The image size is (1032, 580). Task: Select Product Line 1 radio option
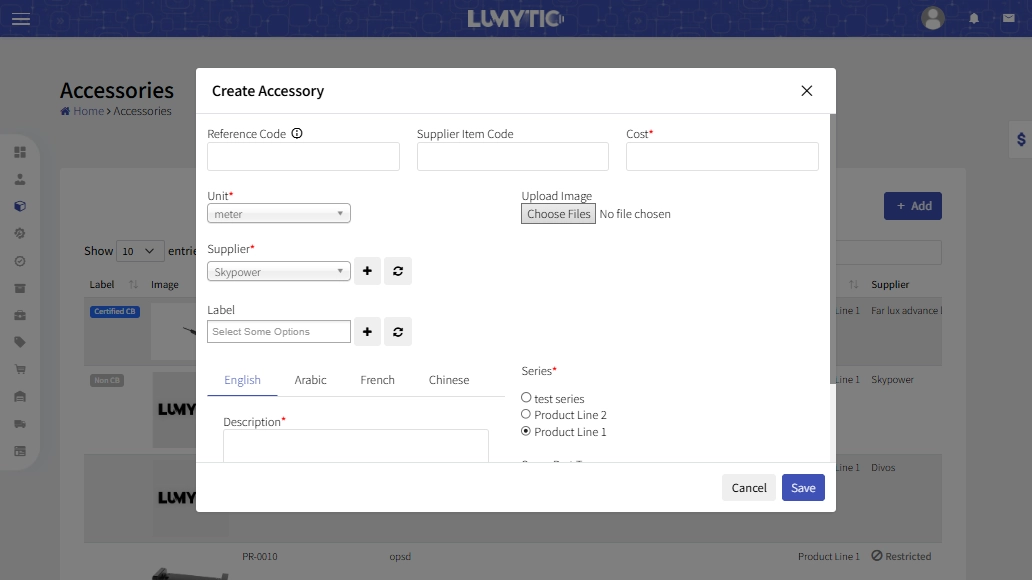pyautogui.click(x=526, y=431)
